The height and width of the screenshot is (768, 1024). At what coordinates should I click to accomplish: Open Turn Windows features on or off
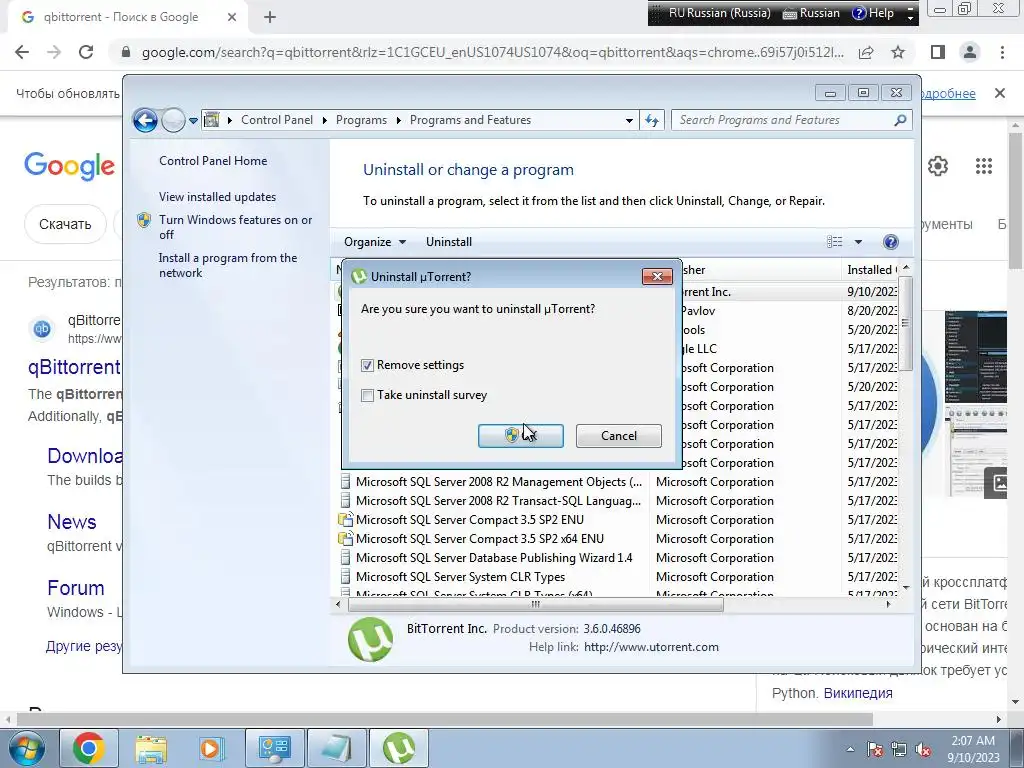(x=236, y=227)
